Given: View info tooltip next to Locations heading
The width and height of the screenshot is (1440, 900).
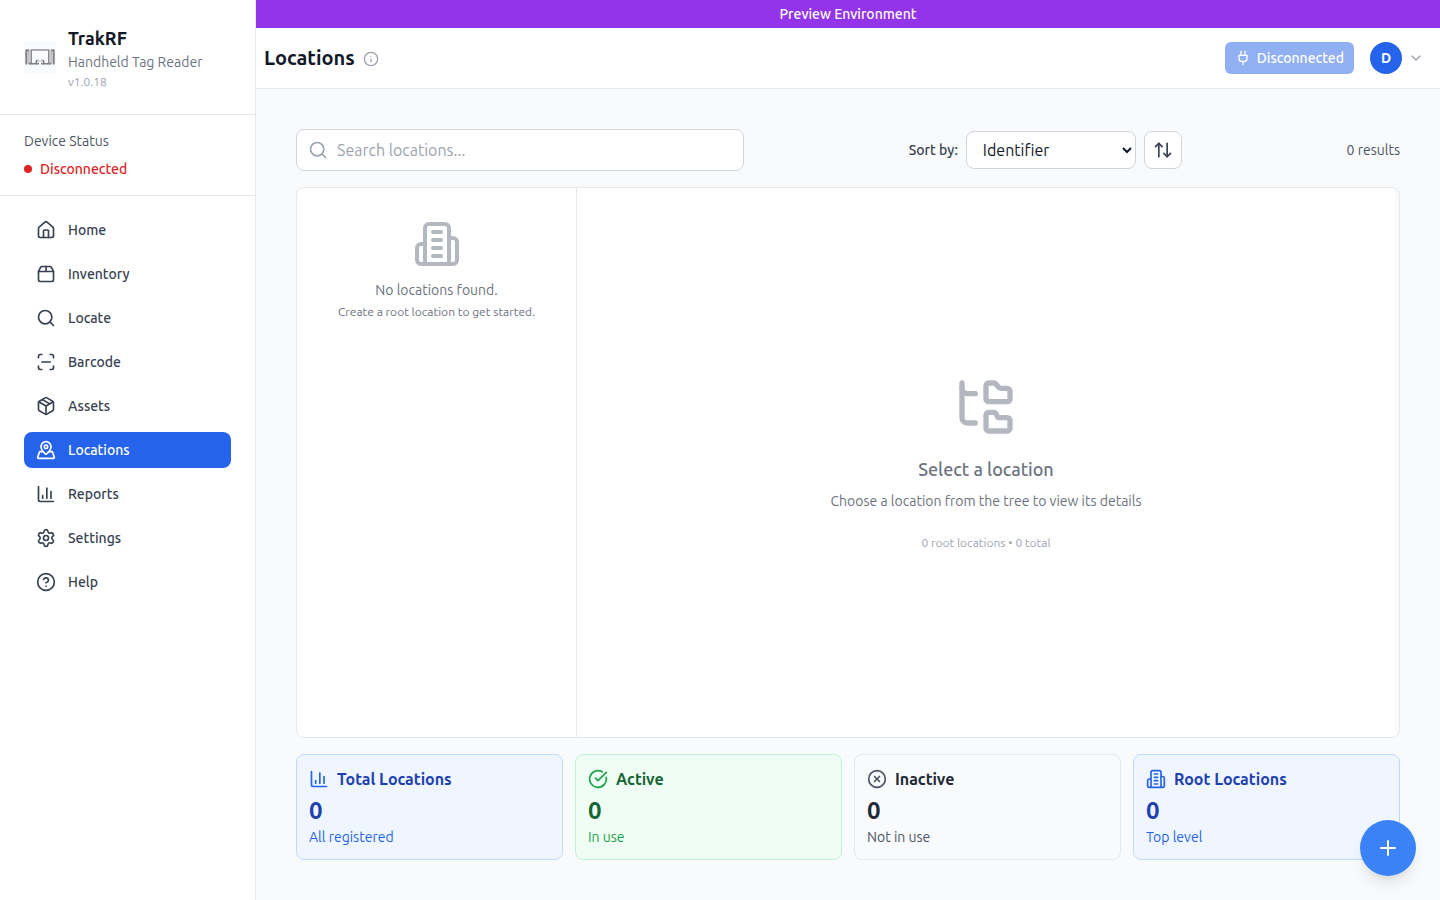Looking at the screenshot, I should pos(371,59).
